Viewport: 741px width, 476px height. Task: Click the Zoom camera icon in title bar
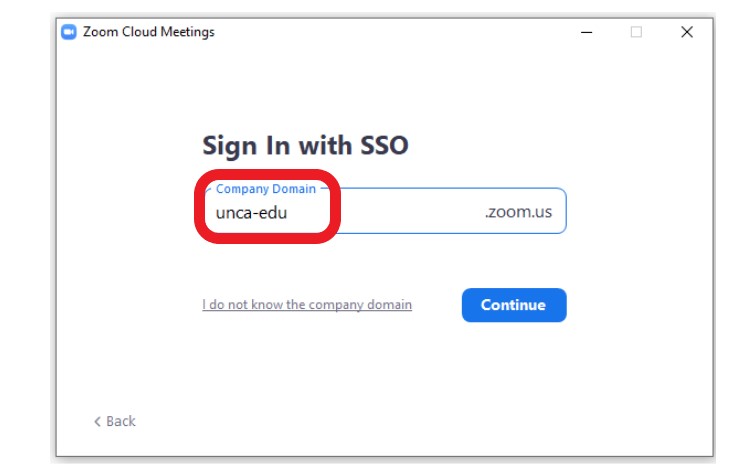tap(69, 32)
